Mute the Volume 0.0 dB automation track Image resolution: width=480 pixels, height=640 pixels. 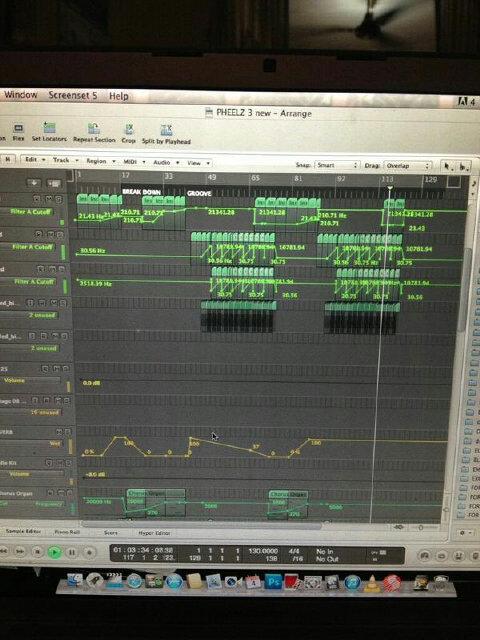[56, 369]
